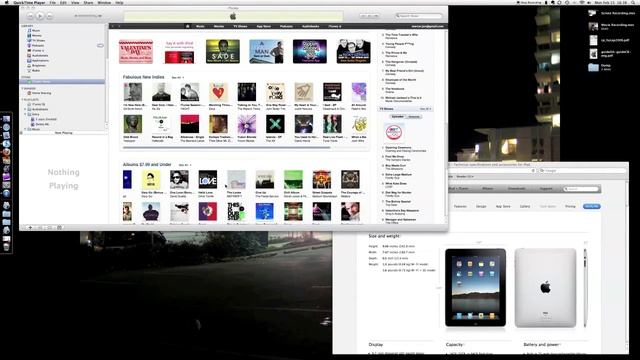Open Radio in the iTunes sidebar
This screenshot has height=360, width=640.
pyautogui.click(x=36, y=70)
